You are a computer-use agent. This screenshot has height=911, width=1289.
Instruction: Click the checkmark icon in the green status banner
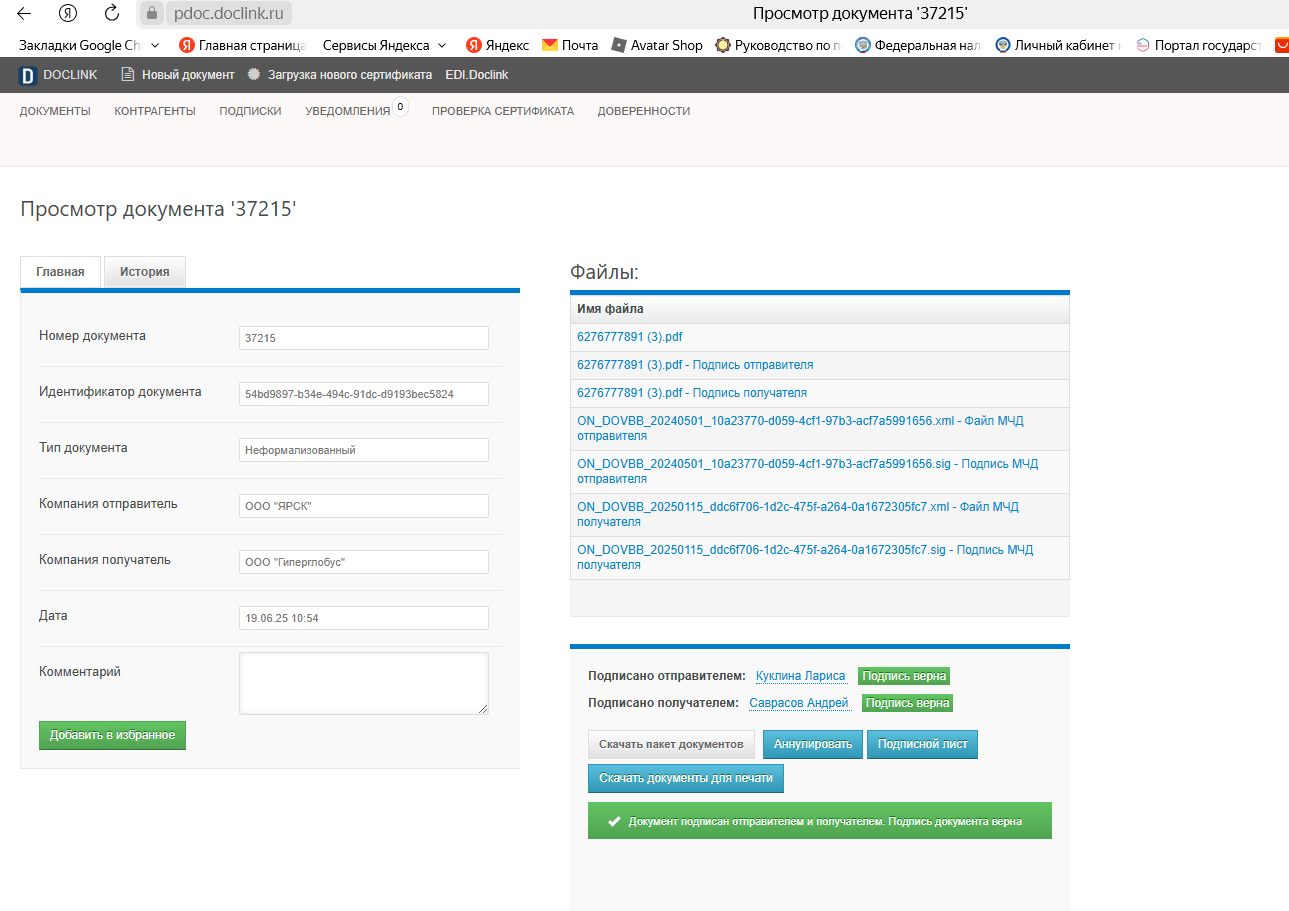pyautogui.click(x=614, y=821)
